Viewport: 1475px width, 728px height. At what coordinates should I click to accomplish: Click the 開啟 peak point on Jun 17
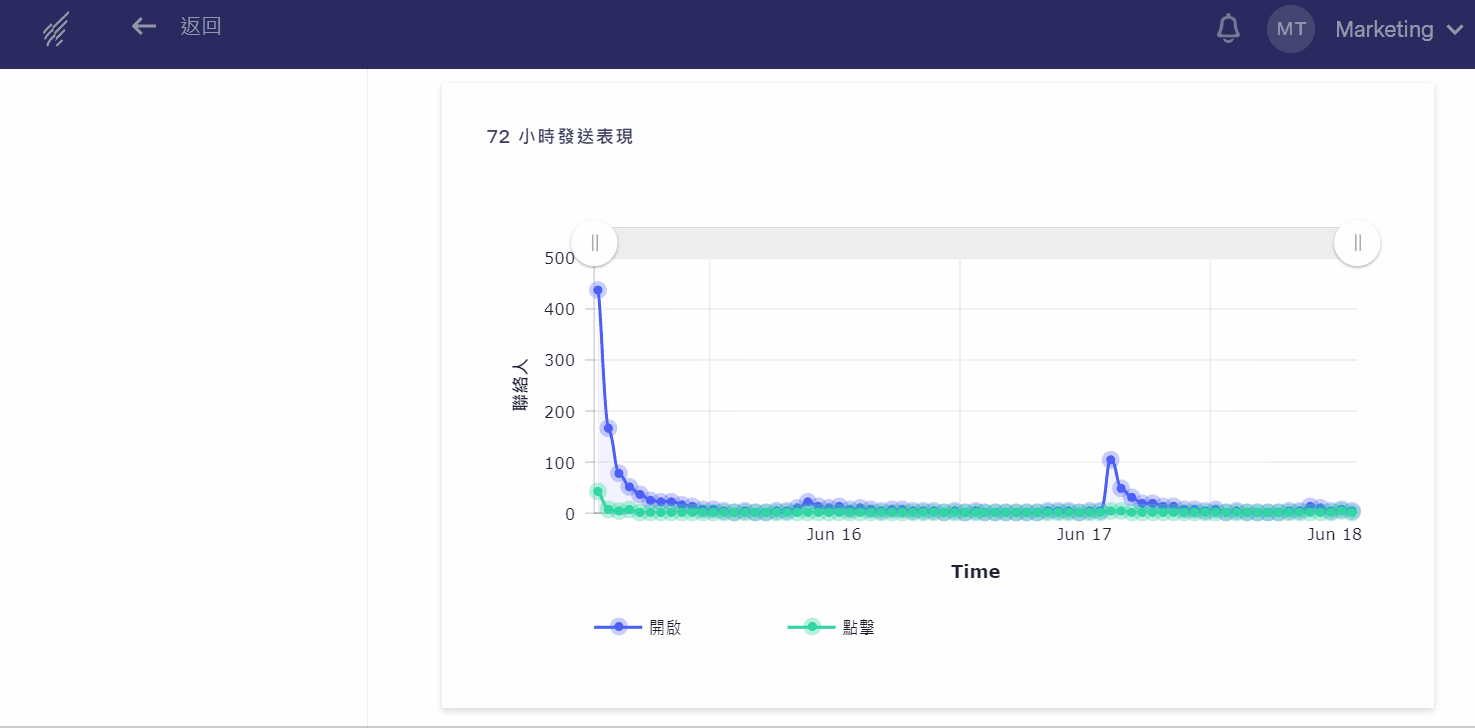tap(1110, 460)
